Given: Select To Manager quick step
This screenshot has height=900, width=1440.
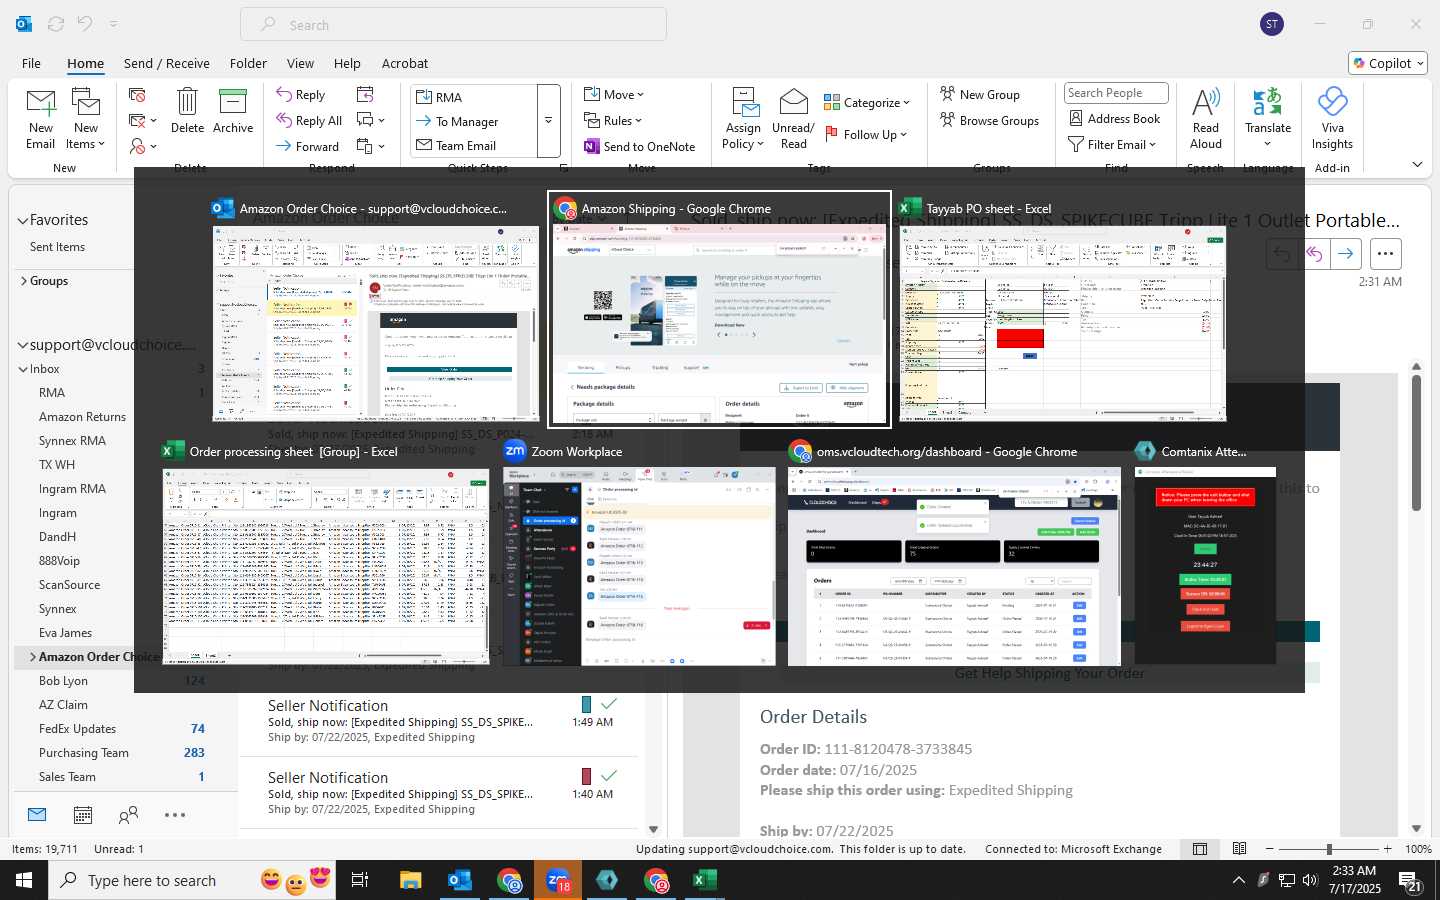Looking at the screenshot, I should 474,121.
